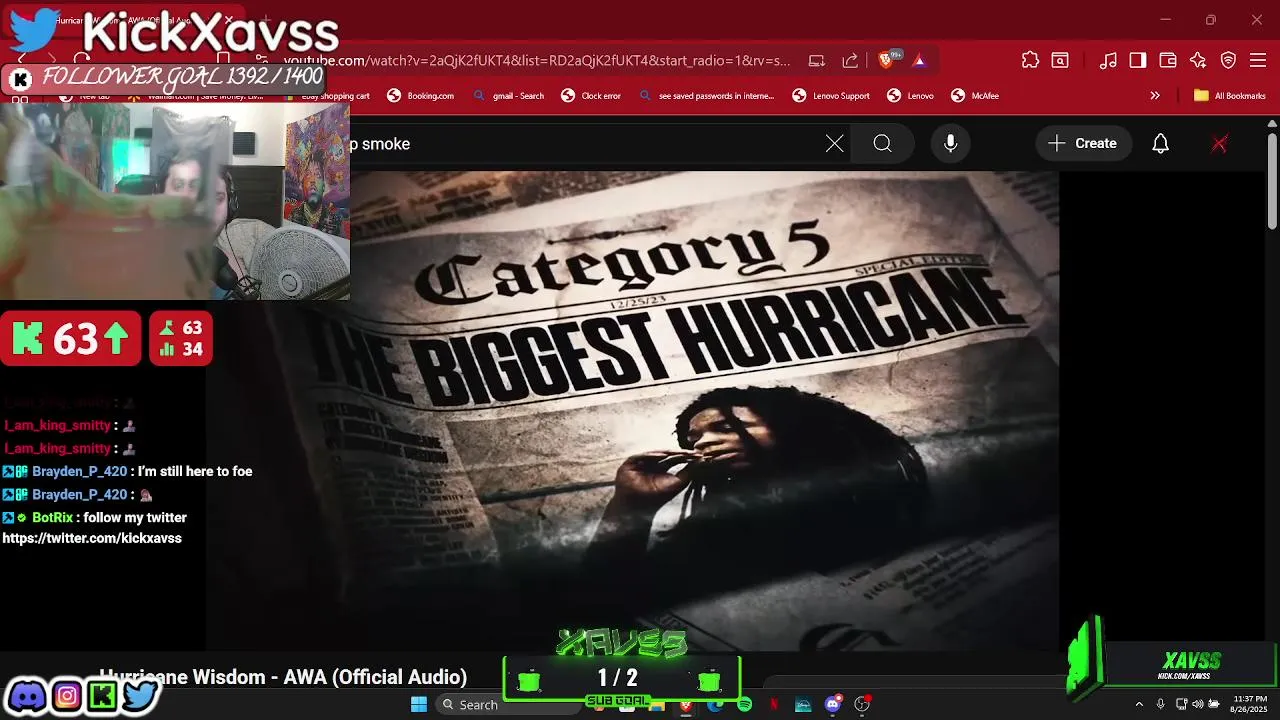Open the media control music note icon
Screen dimensions: 1280x720
(x=1108, y=60)
